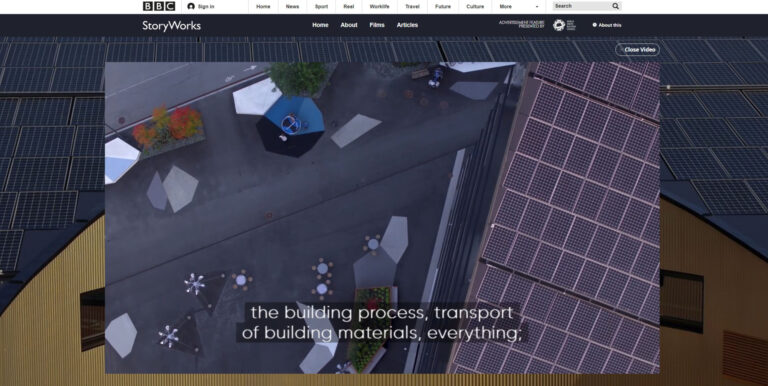Open the News section
The image size is (768, 386).
292,6
